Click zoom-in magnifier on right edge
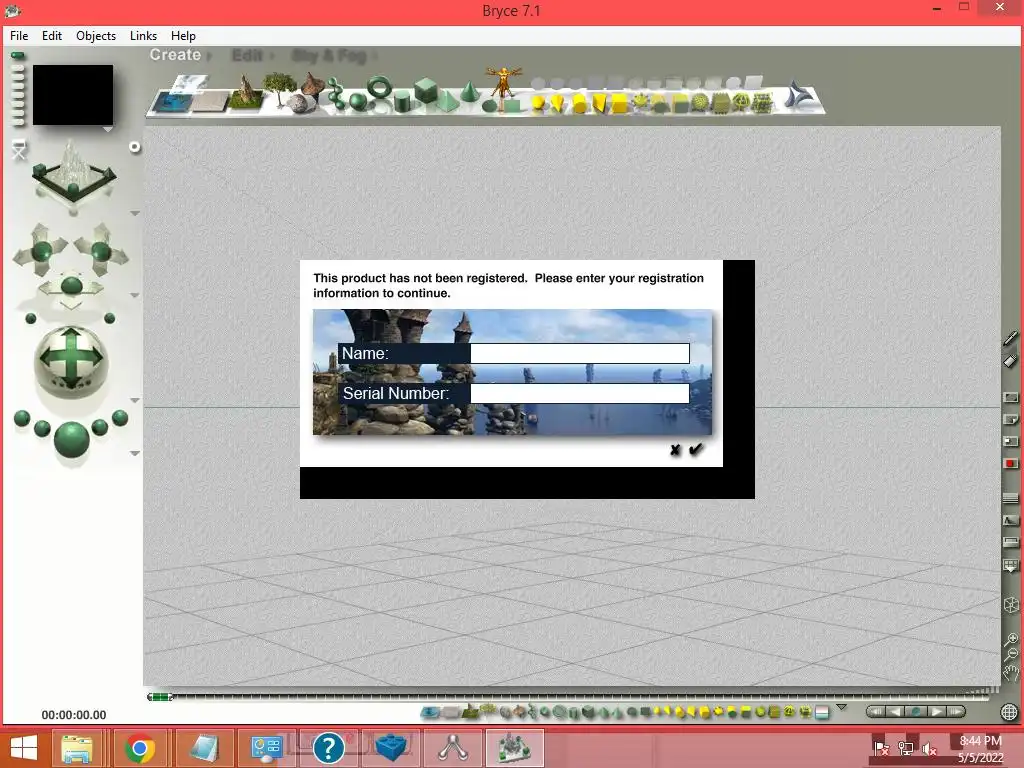The width and height of the screenshot is (1024, 768). coord(1011,640)
